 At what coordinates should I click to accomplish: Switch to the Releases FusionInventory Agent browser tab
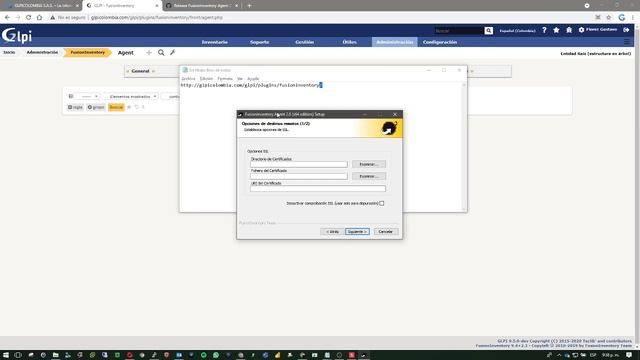pos(202,6)
